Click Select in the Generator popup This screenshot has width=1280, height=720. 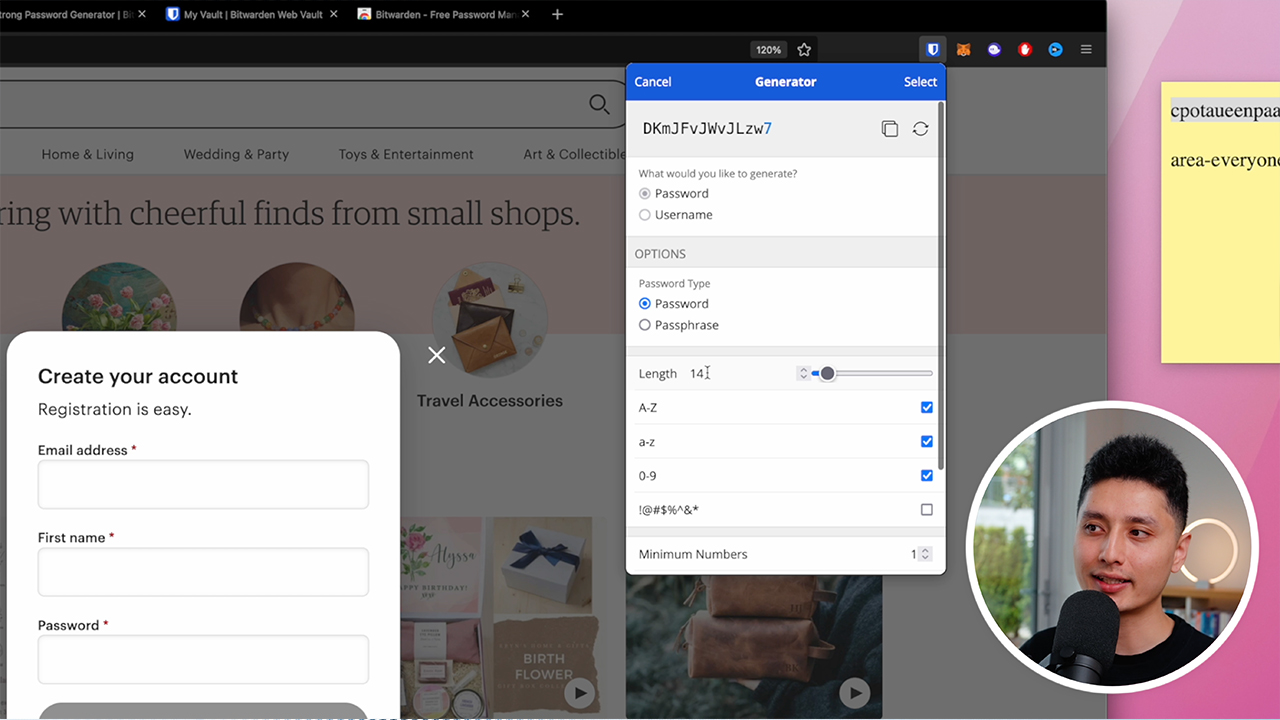920,82
